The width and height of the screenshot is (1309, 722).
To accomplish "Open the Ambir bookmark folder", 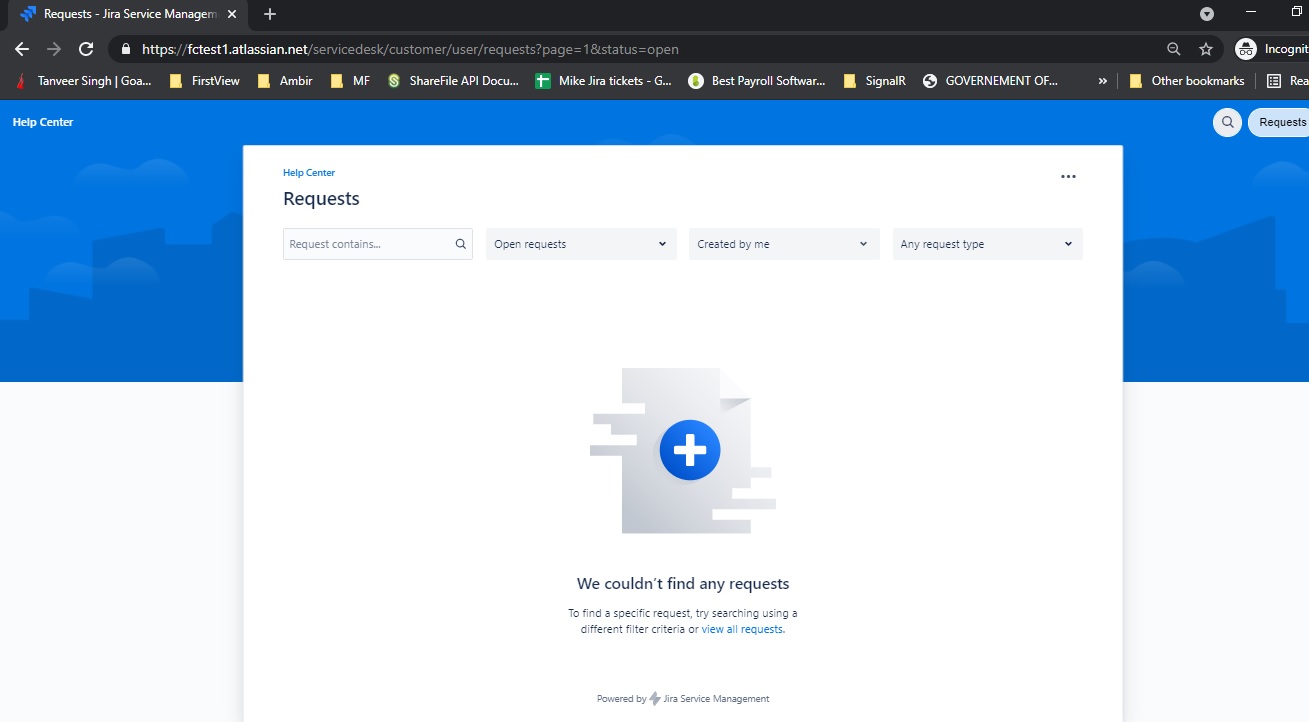I will point(285,81).
